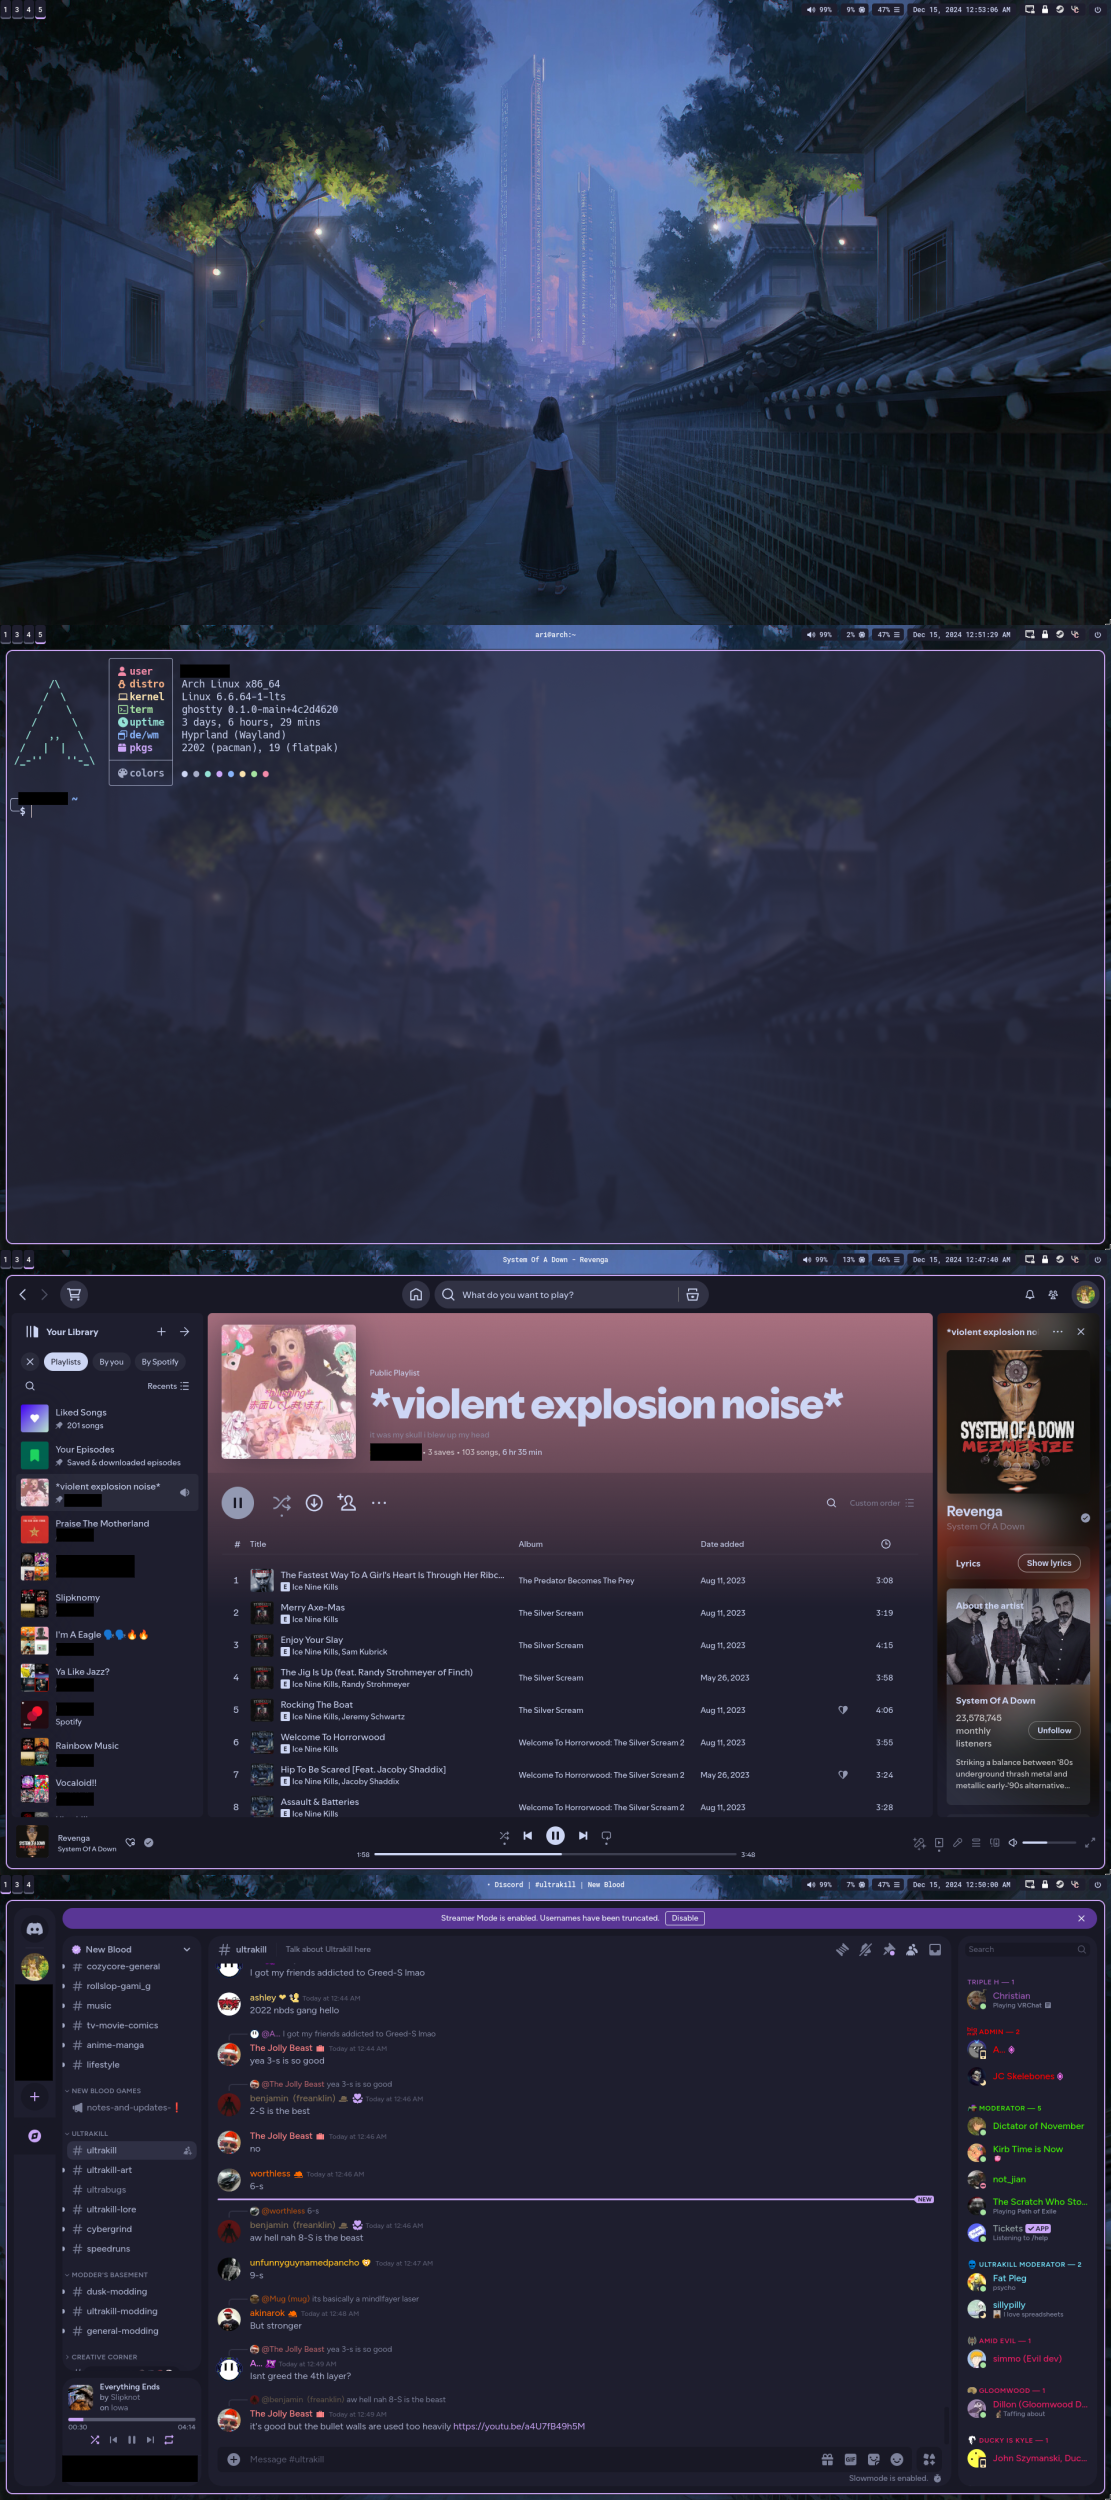Click the invite collaborators icon in playlist
Viewport: 1111px width, 2500px height.
(x=347, y=1502)
